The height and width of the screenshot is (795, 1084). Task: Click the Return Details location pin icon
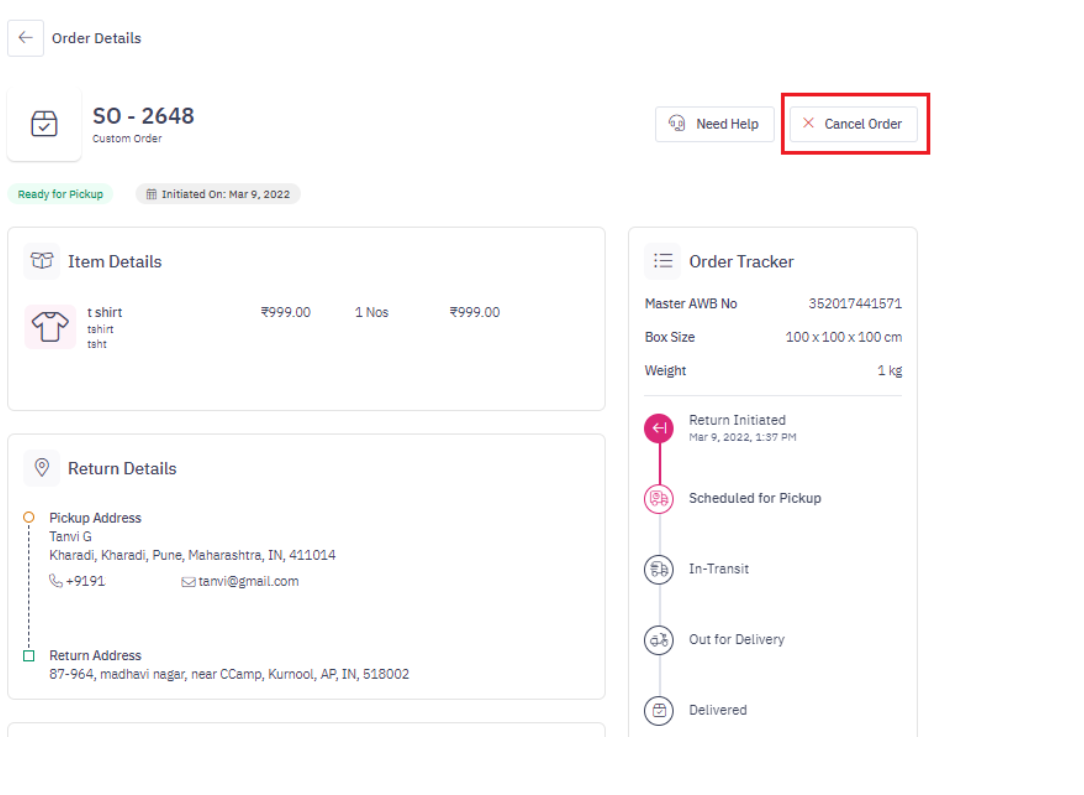(41, 468)
